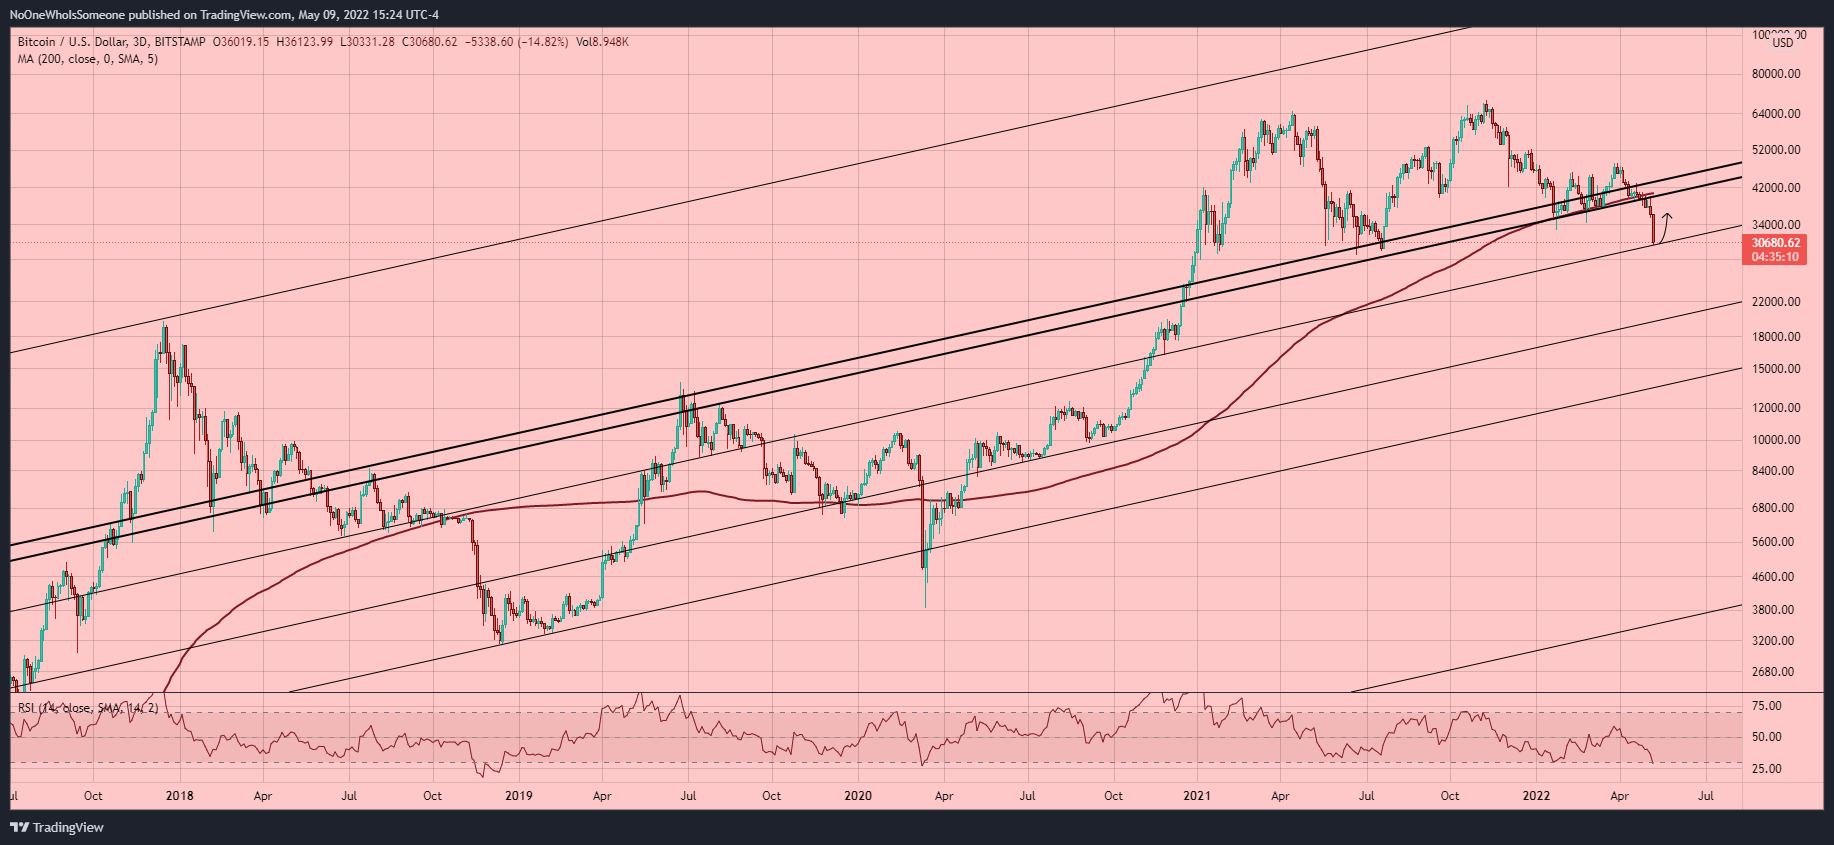Click the 2020 year label on time axis
The width and height of the screenshot is (1834, 845).
[x=858, y=797]
